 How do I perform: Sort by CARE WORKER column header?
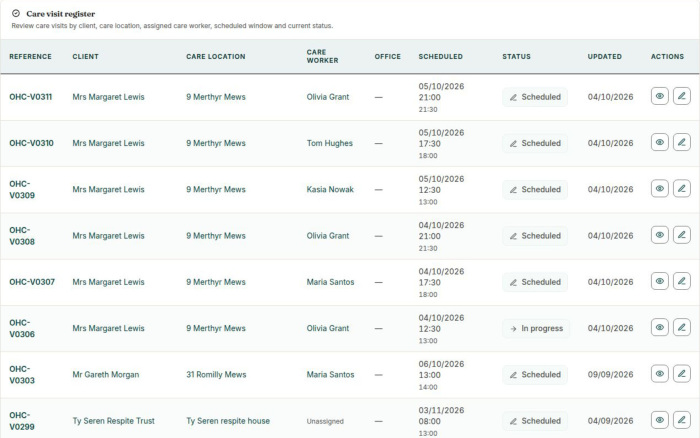322,56
